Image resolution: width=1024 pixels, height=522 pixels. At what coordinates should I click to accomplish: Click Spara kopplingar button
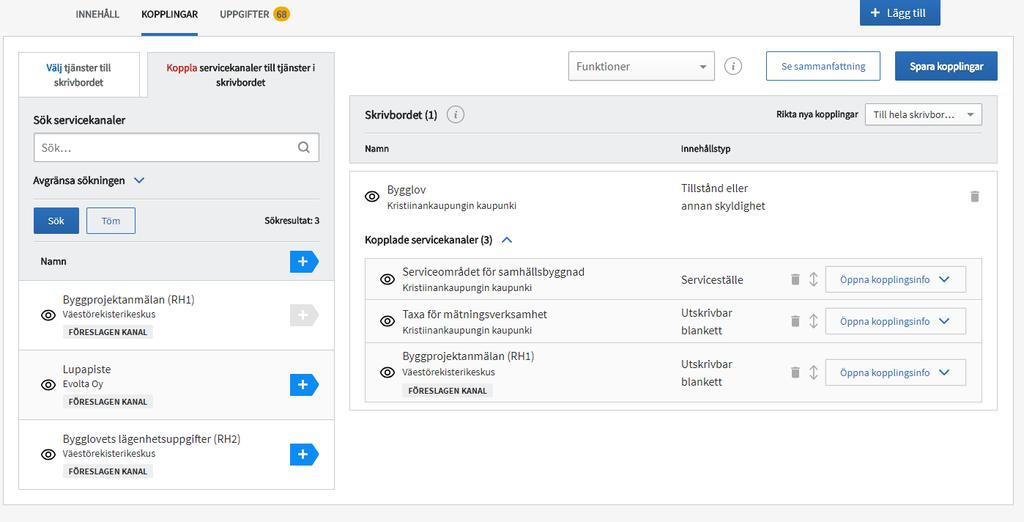[946, 66]
